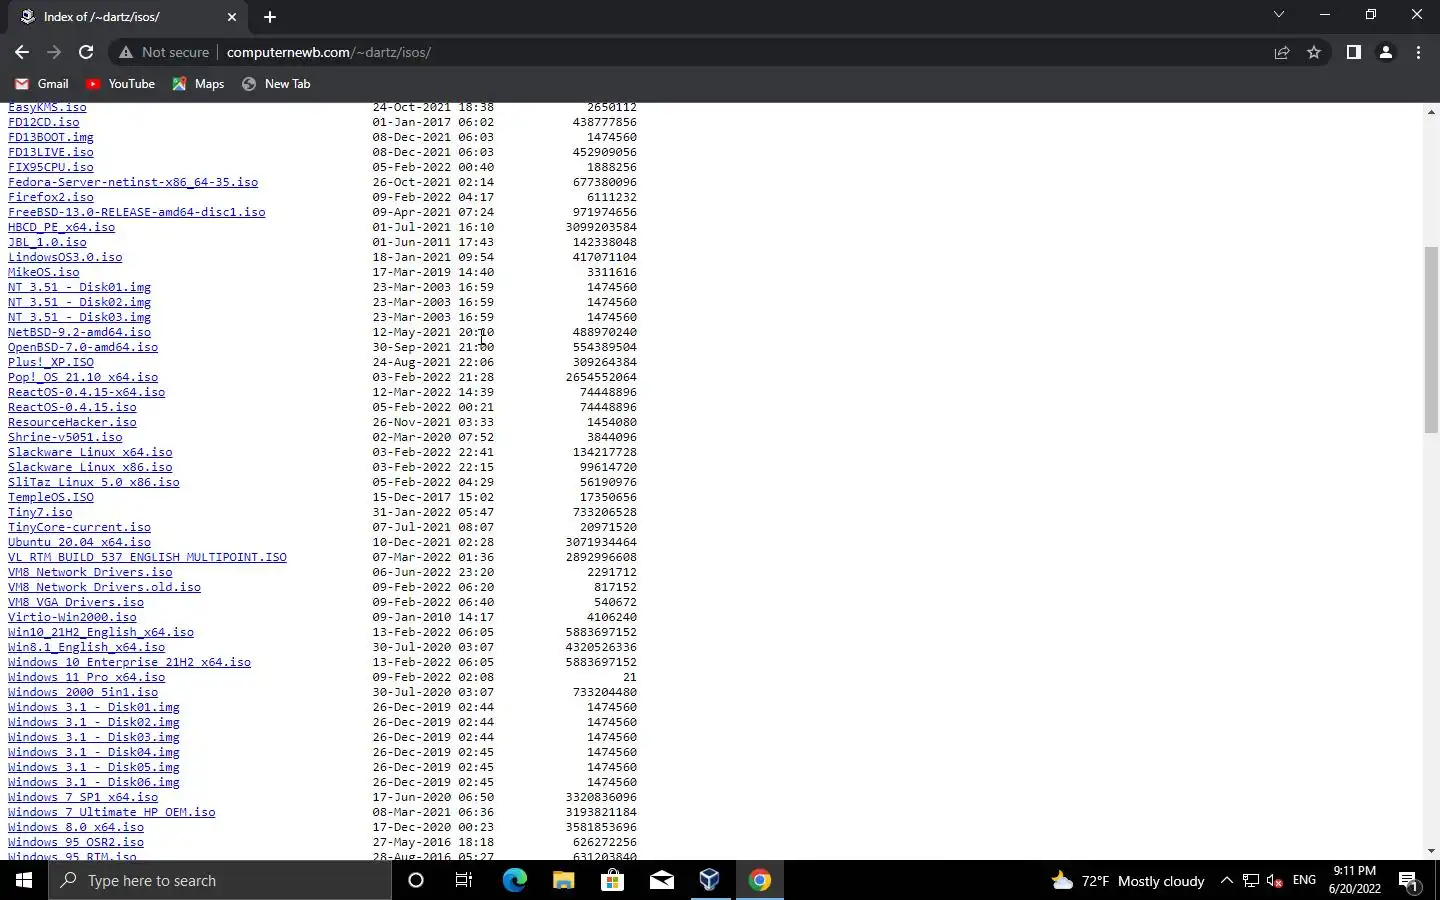Open FreeBSD-13.0-RELEASE-amd64-disc1.iso link
1440x900 pixels.
(x=137, y=212)
